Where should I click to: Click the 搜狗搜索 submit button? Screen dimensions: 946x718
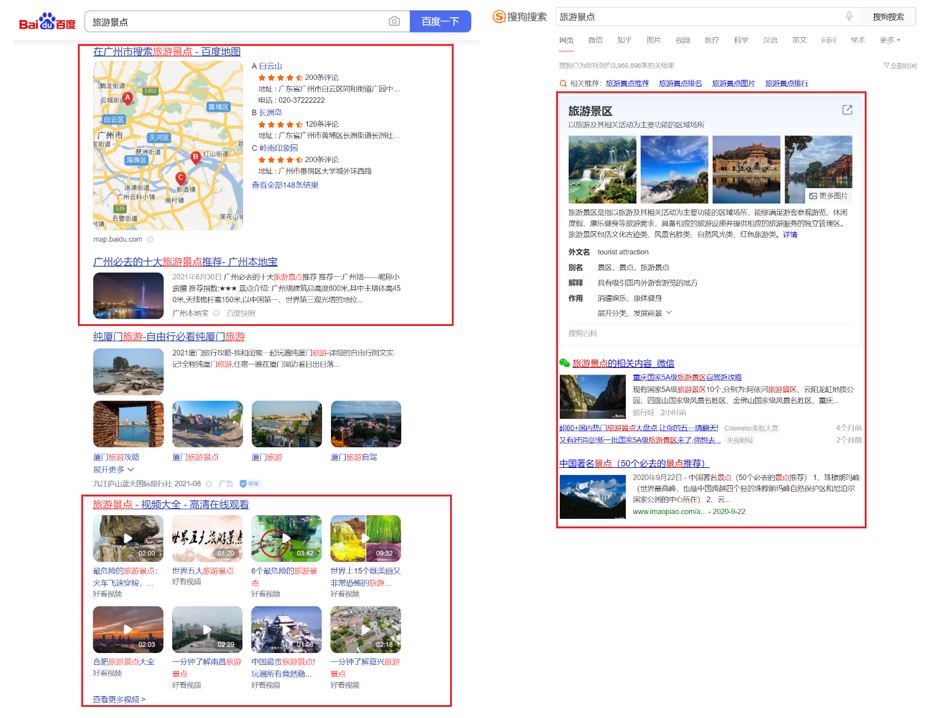click(888, 17)
